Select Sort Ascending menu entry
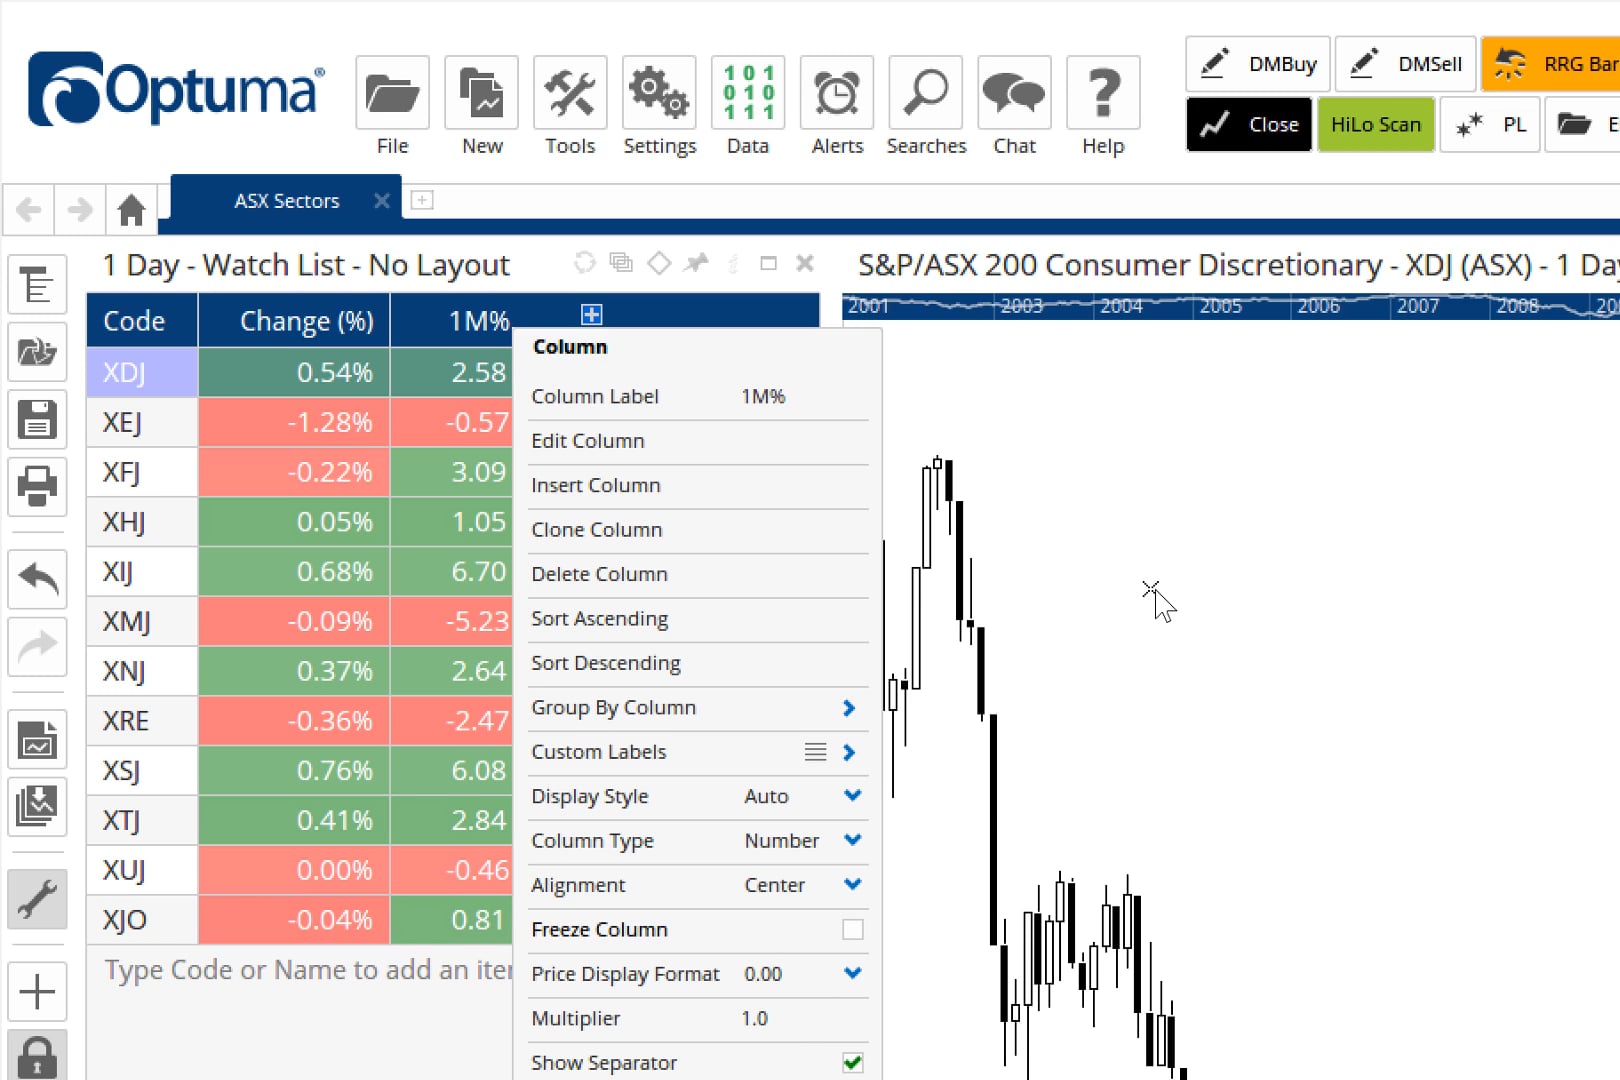The width and height of the screenshot is (1620, 1080). pos(698,619)
